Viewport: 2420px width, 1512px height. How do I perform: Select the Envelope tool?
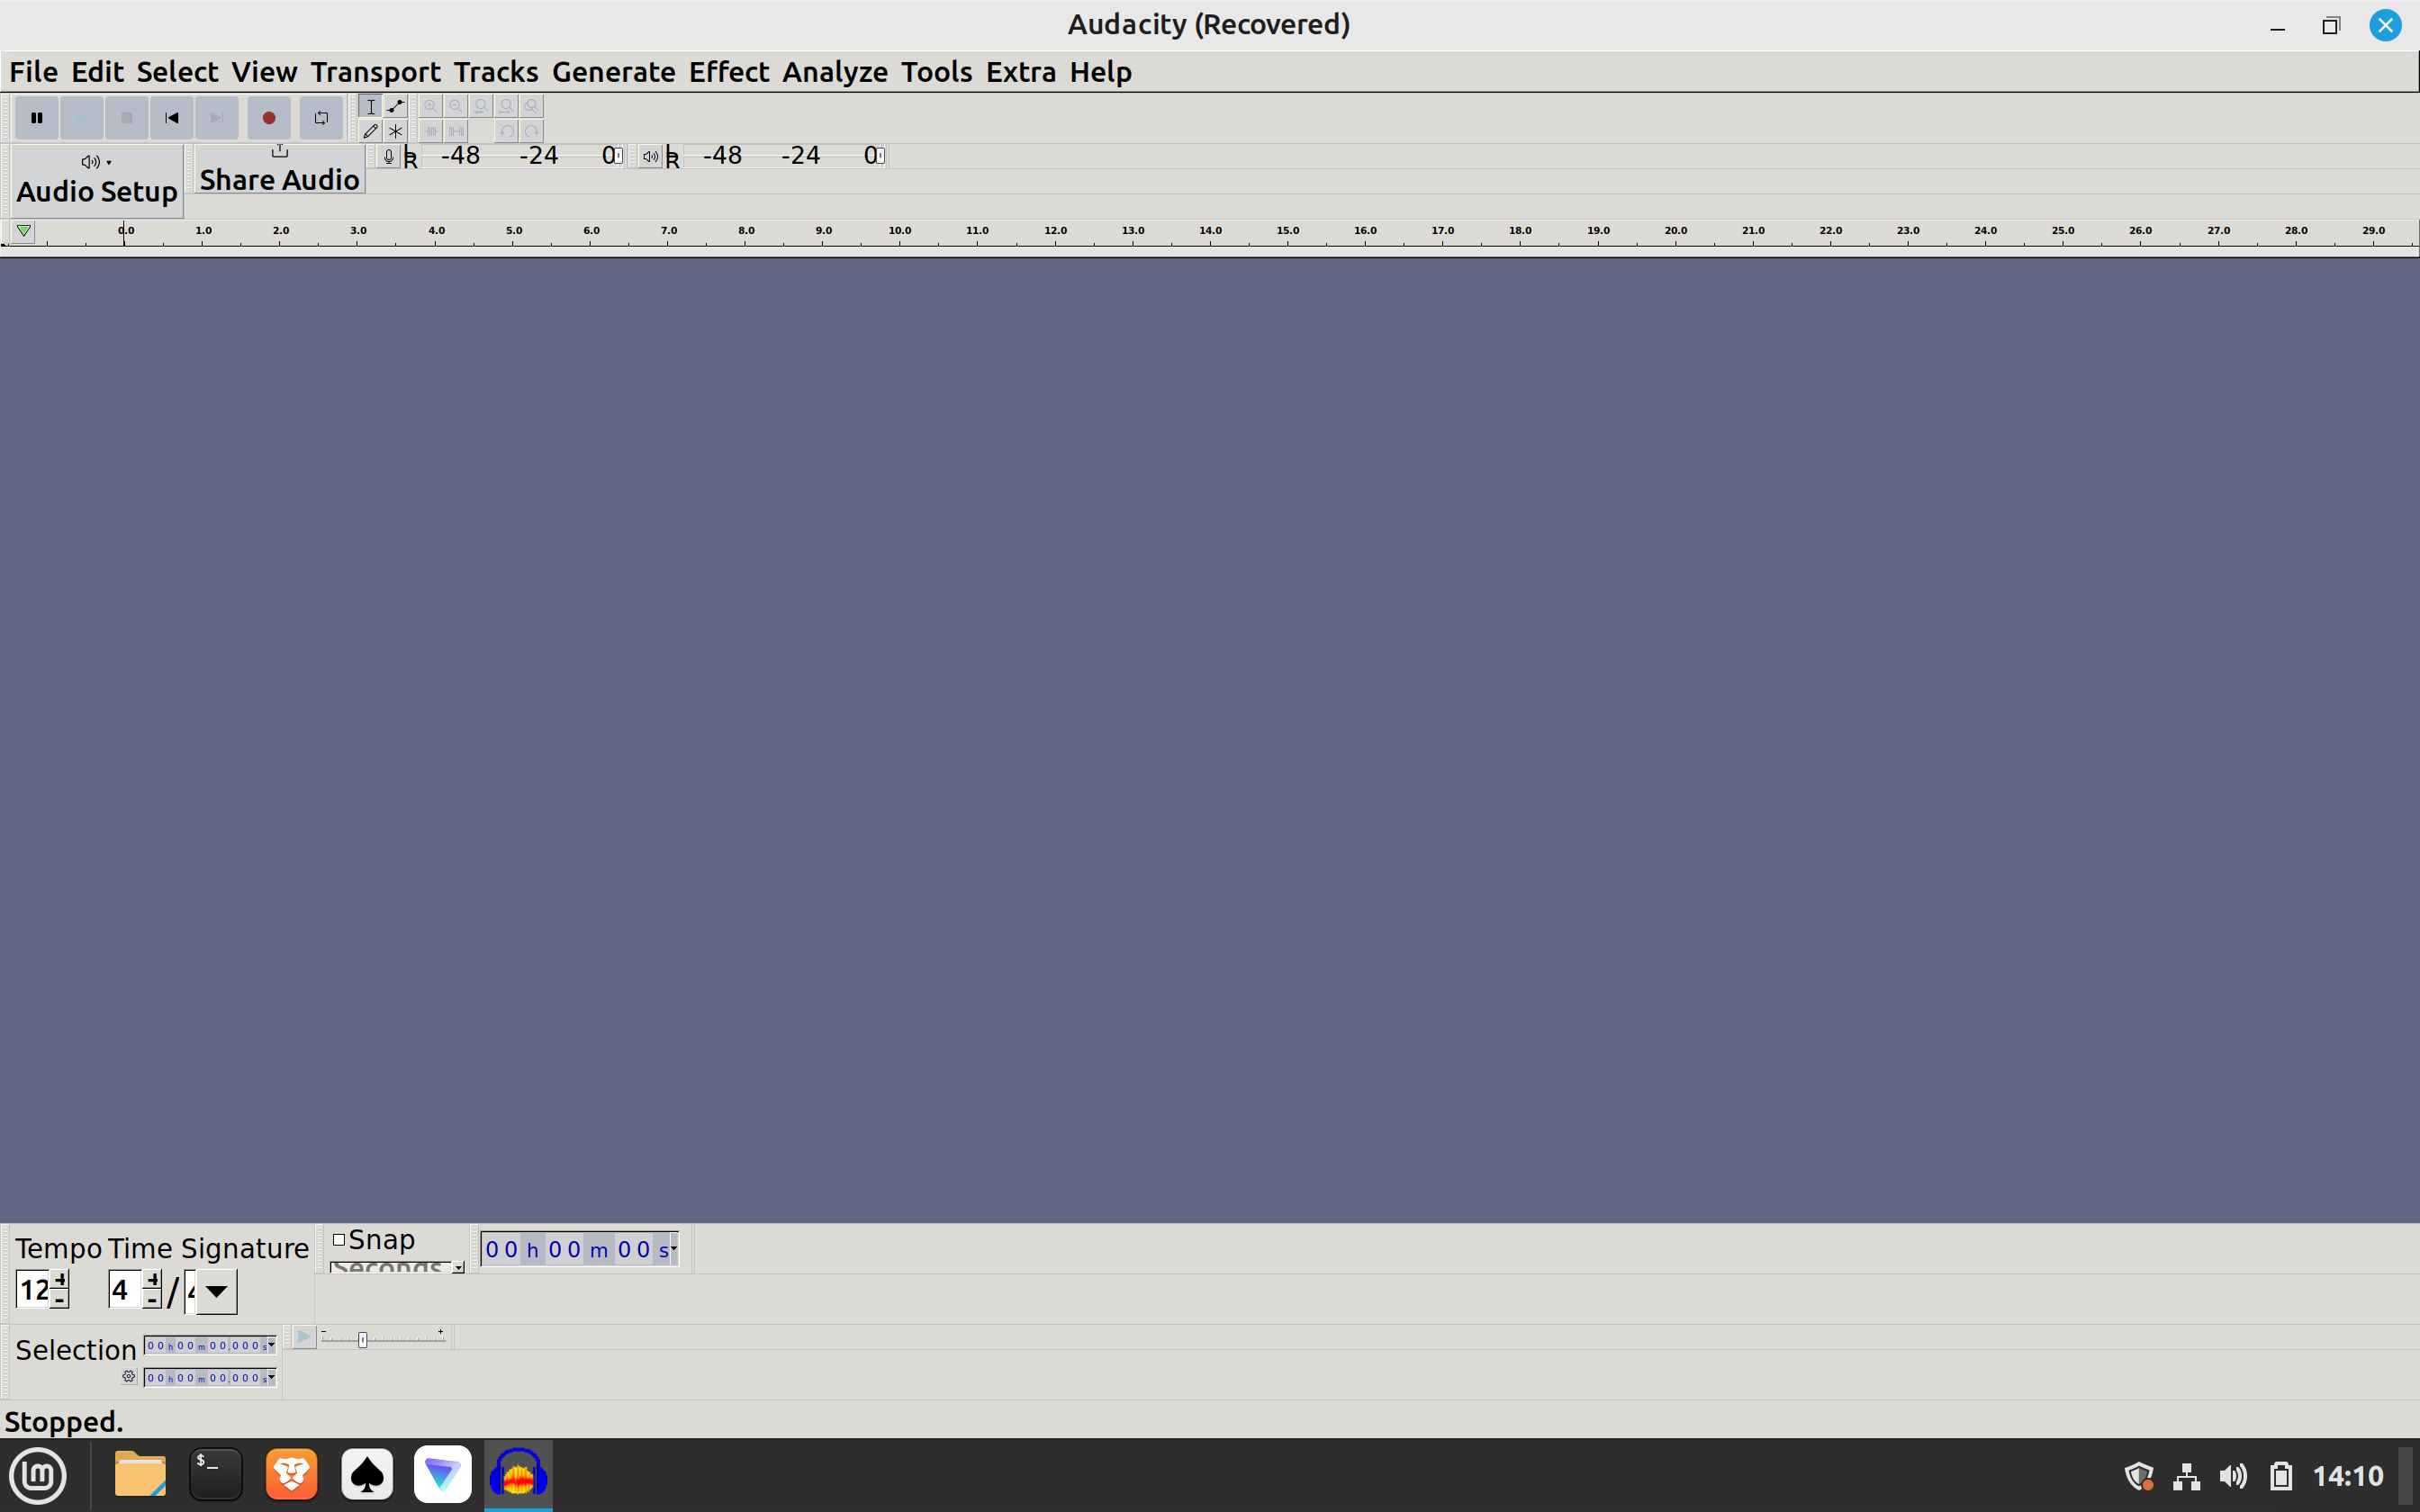point(396,106)
